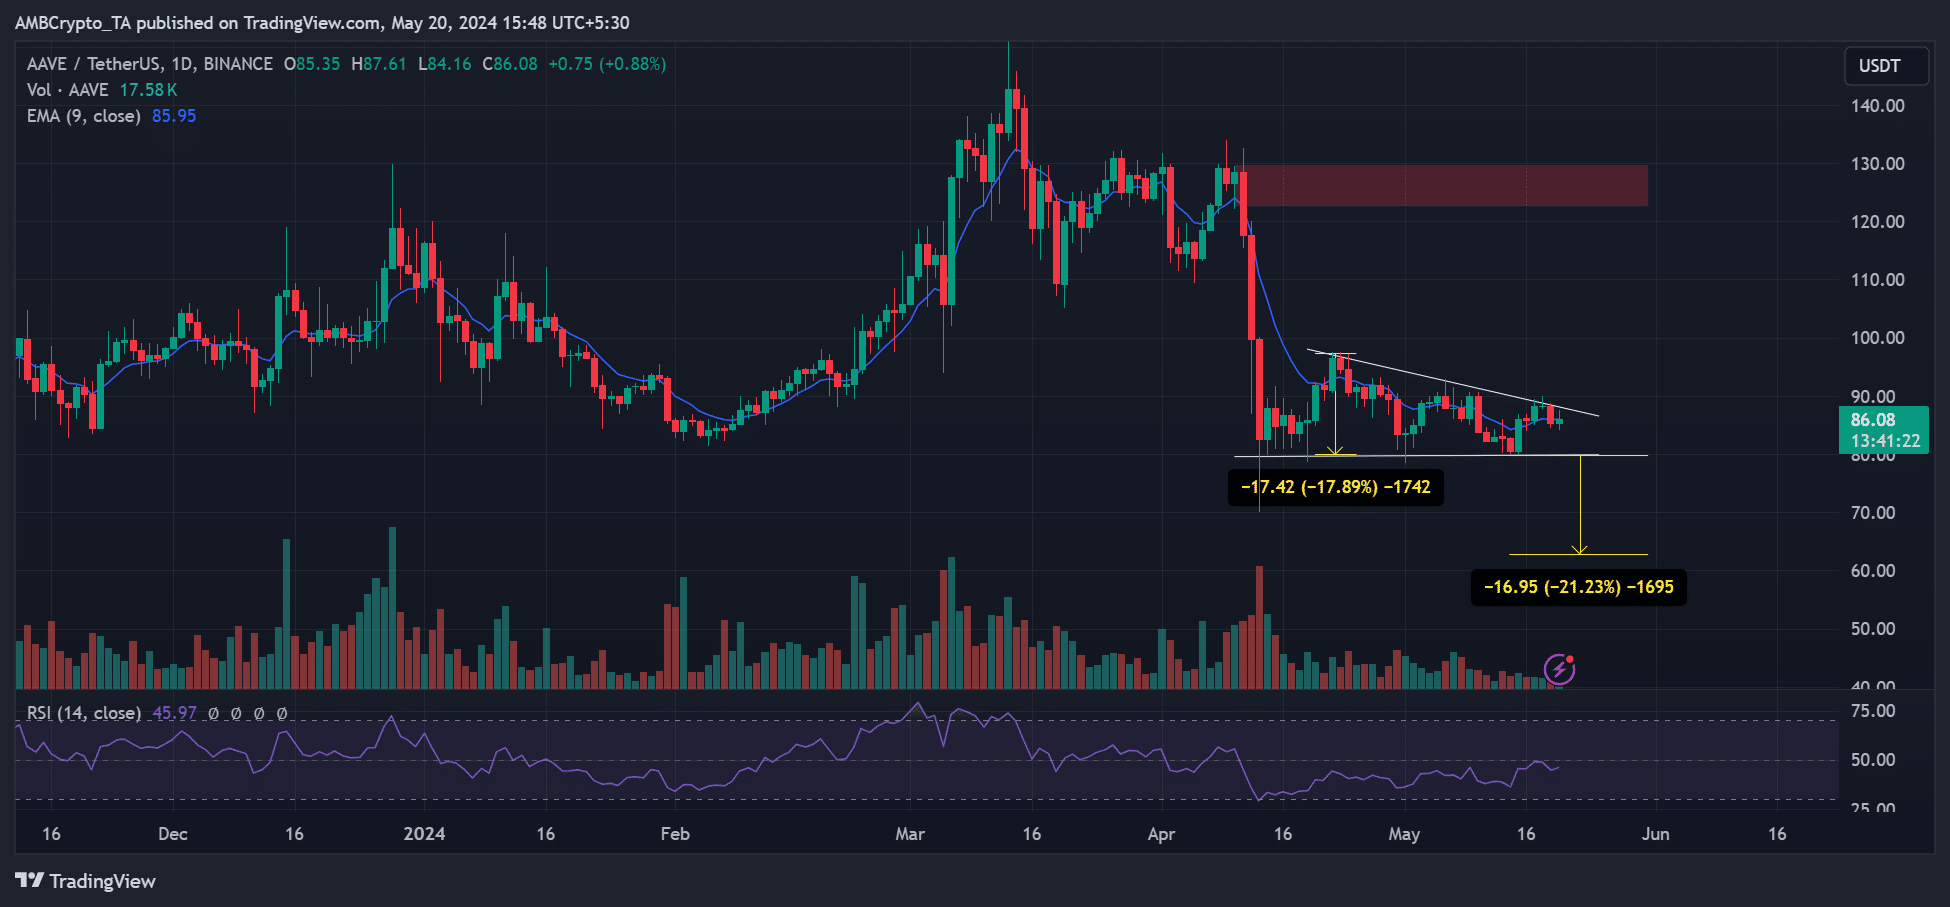Click the RSI value 45.97
Screen dimensions: 1950x907
point(174,713)
